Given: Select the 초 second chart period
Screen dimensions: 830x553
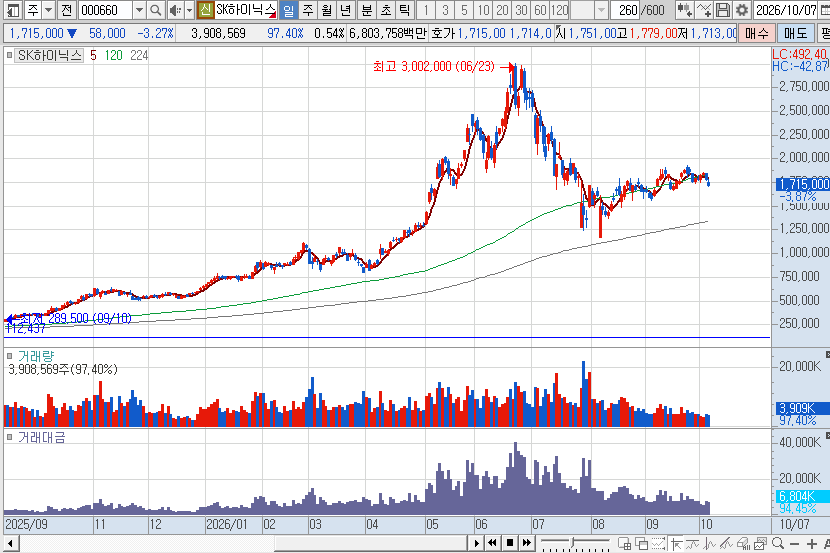Looking at the screenshot, I should click(x=385, y=10).
